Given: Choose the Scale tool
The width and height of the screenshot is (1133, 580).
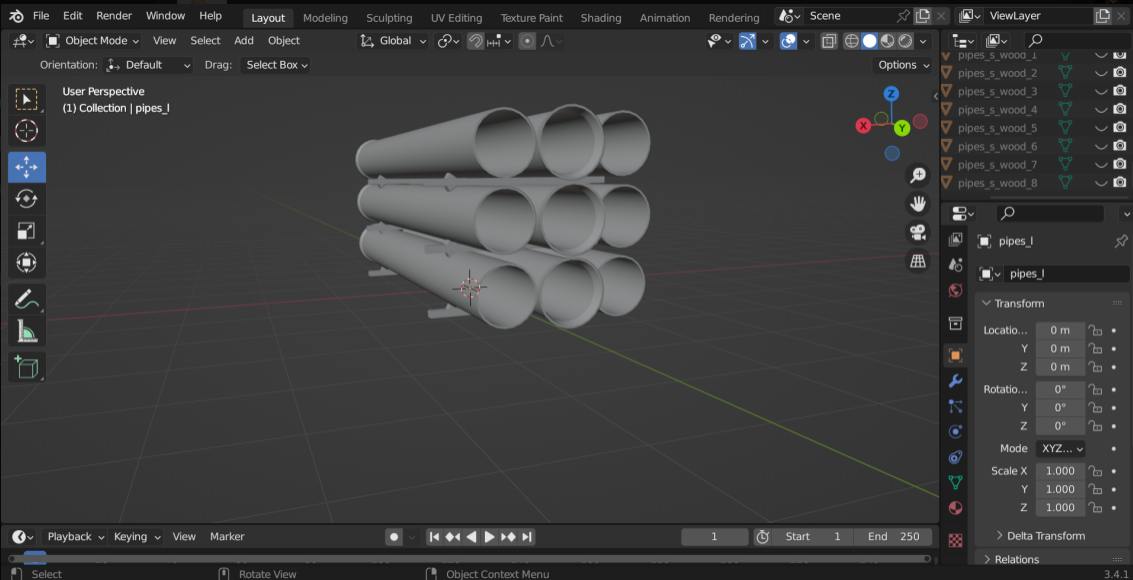Looking at the screenshot, I should pos(27,231).
